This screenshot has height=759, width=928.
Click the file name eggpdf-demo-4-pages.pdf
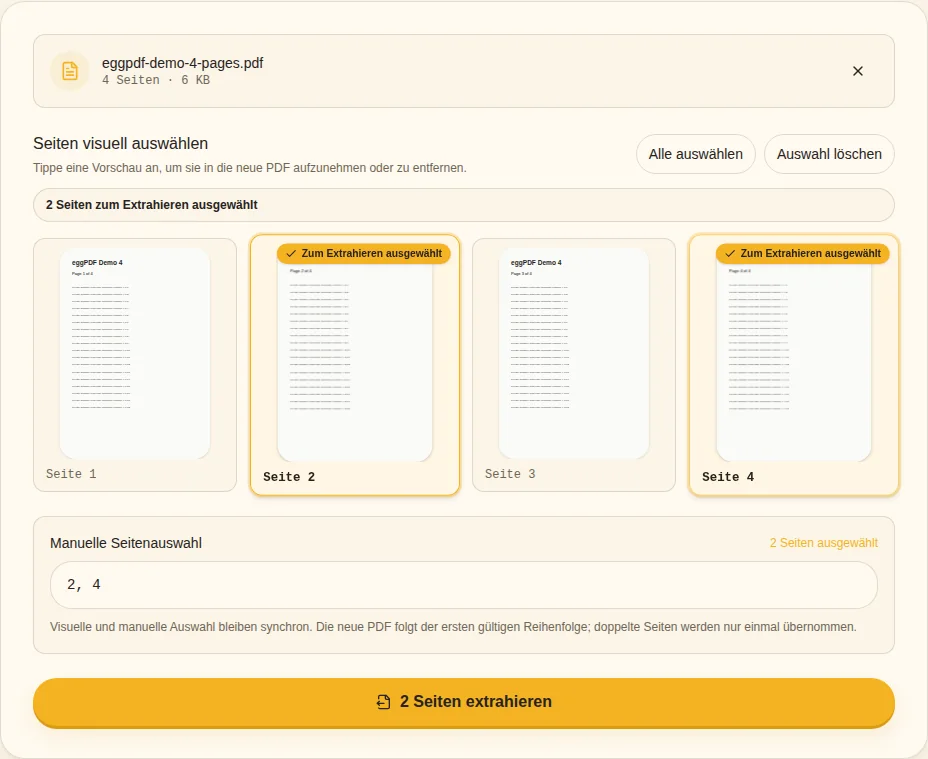(182, 63)
